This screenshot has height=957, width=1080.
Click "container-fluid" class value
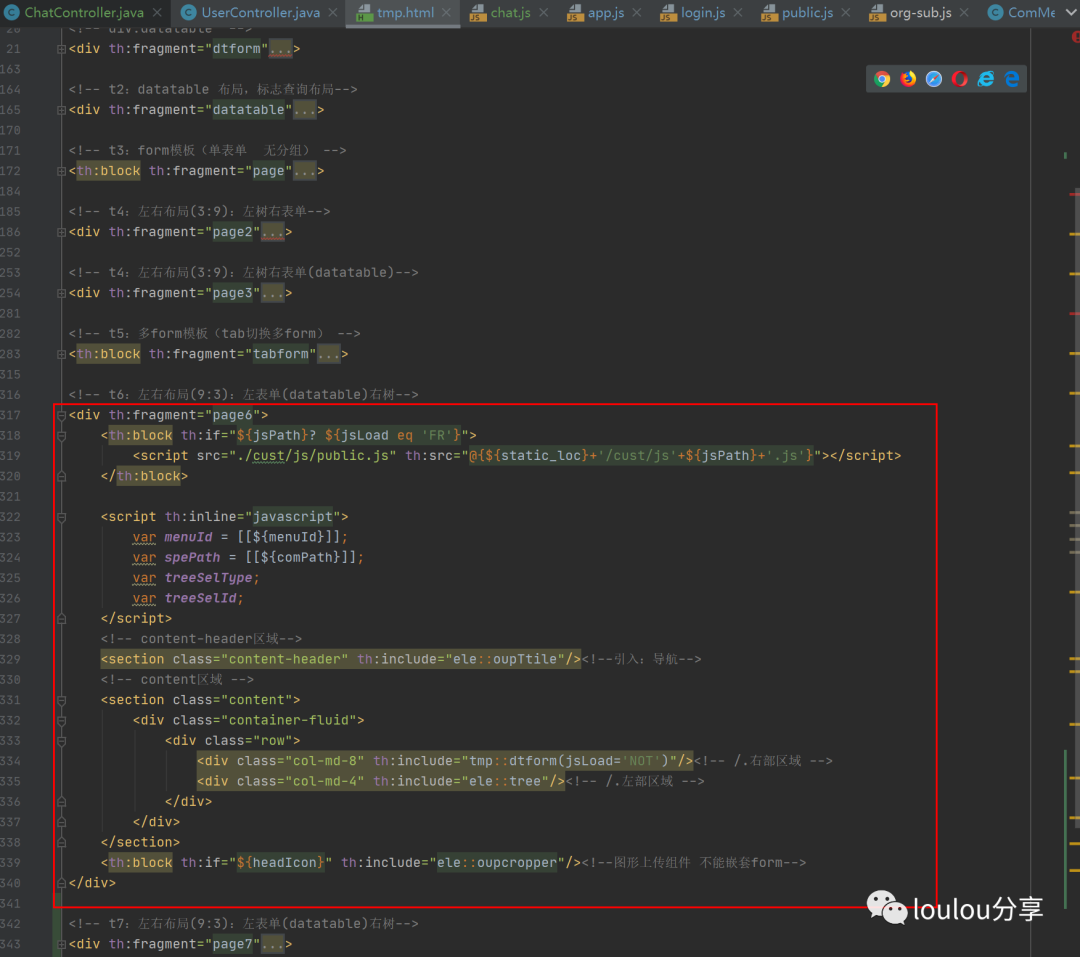pos(292,720)
